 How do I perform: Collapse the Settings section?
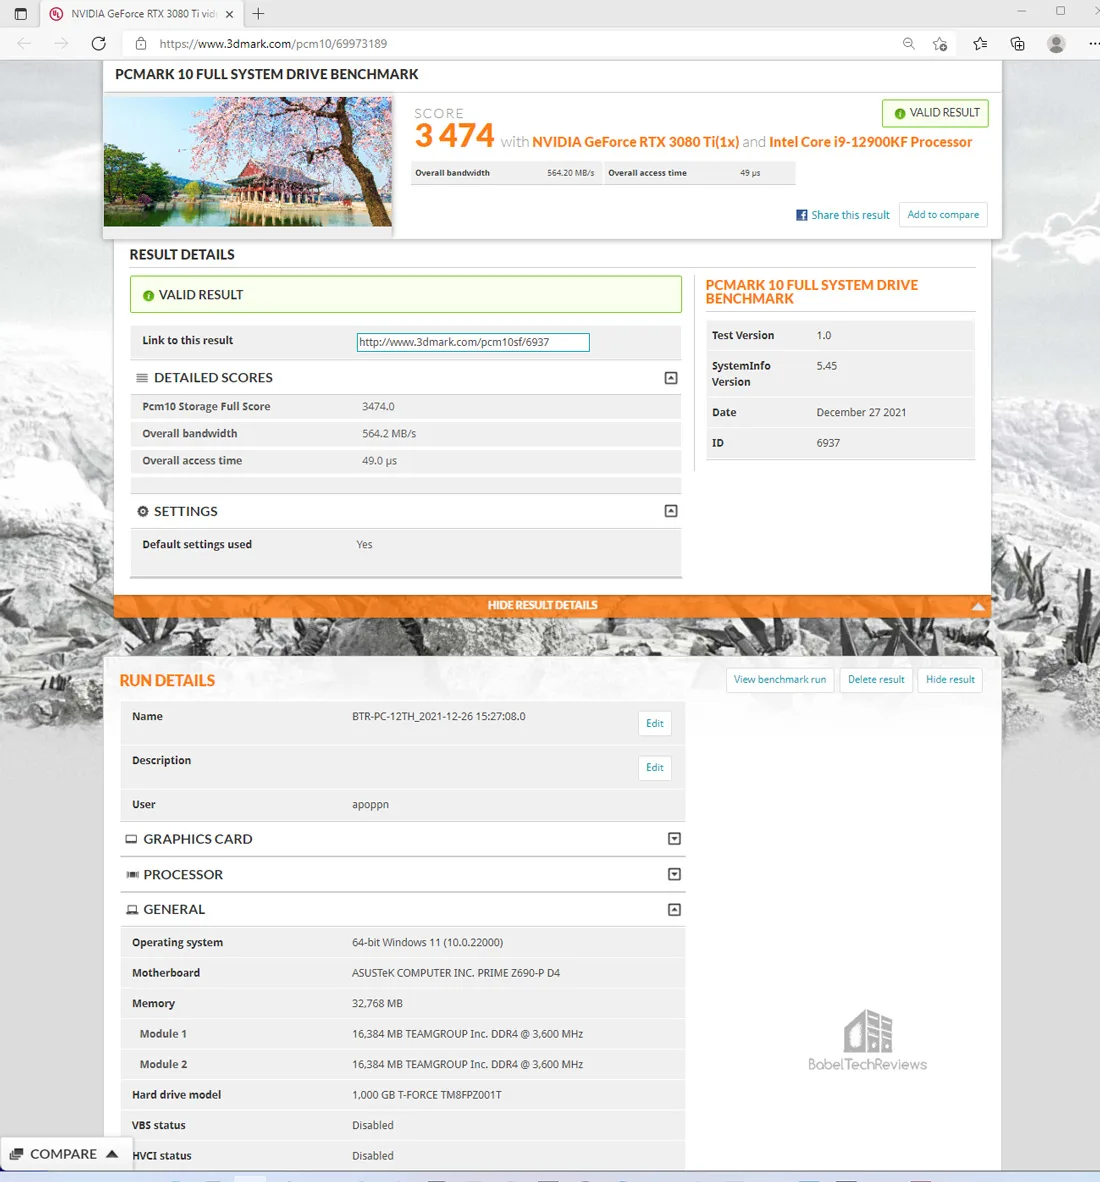coord(671,511)
